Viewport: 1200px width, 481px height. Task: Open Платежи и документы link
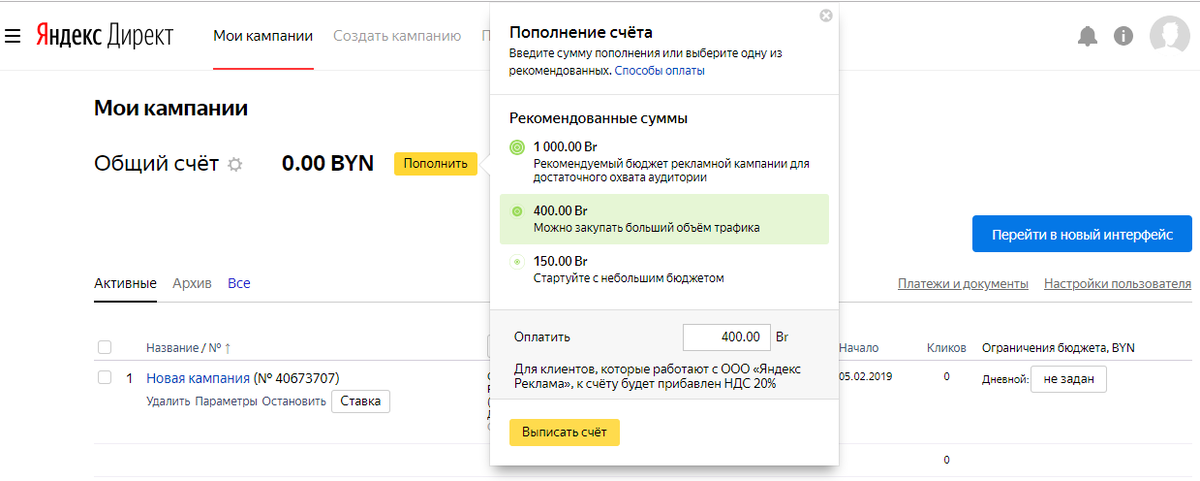tap(963, 284)
